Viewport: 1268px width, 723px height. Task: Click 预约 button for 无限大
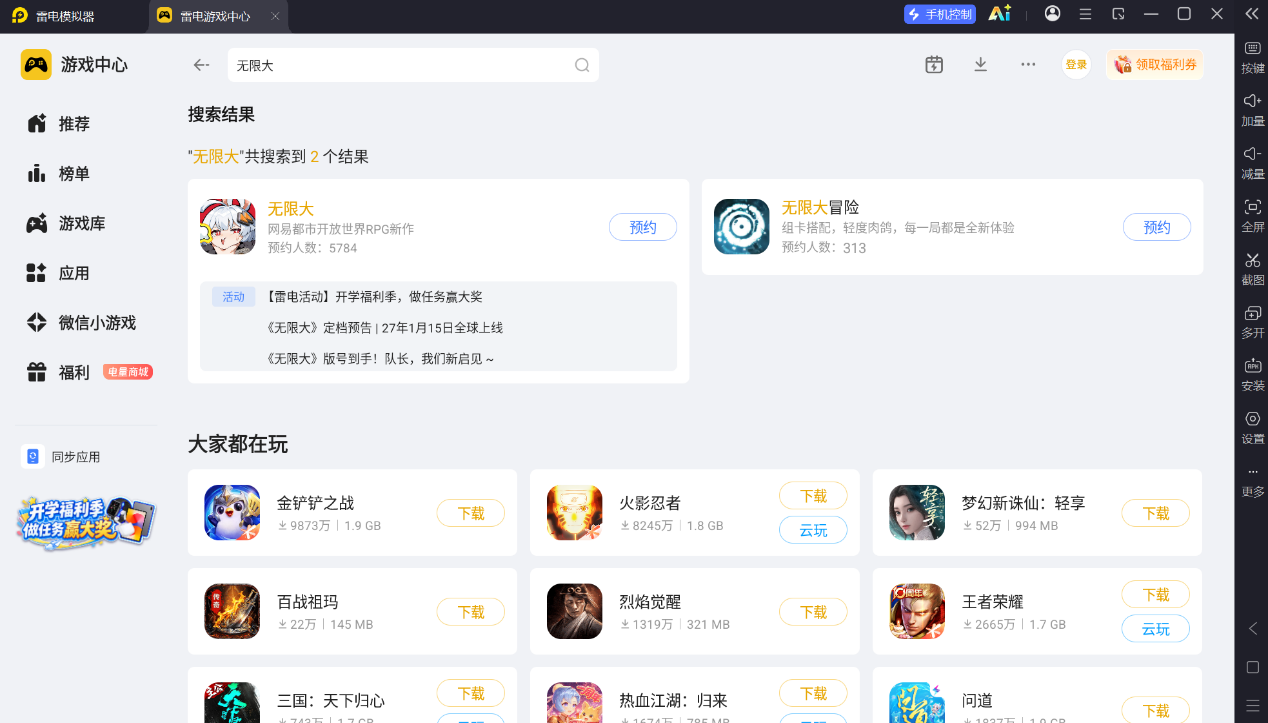point(643,227)
